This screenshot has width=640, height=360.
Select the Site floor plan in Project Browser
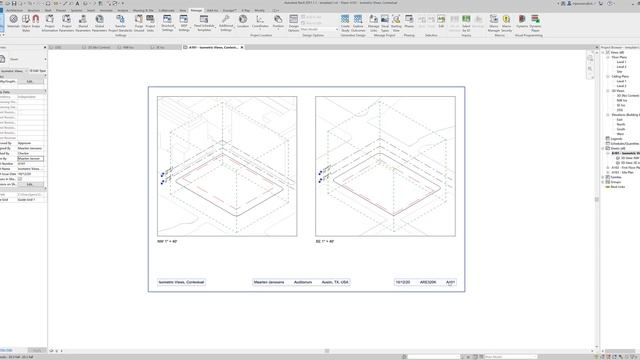coord(620,71)
